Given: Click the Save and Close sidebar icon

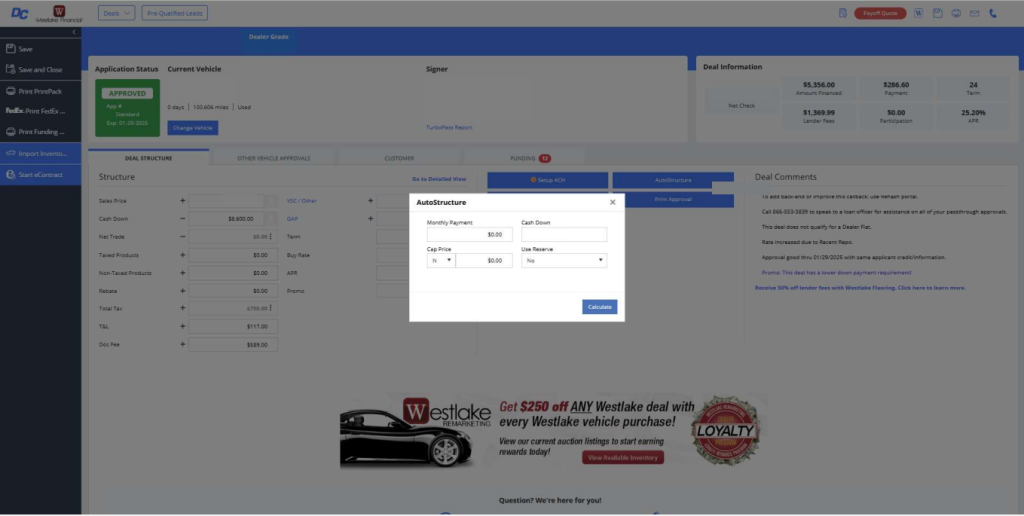Looking at the screenshot, I should [x=10, y=69].
